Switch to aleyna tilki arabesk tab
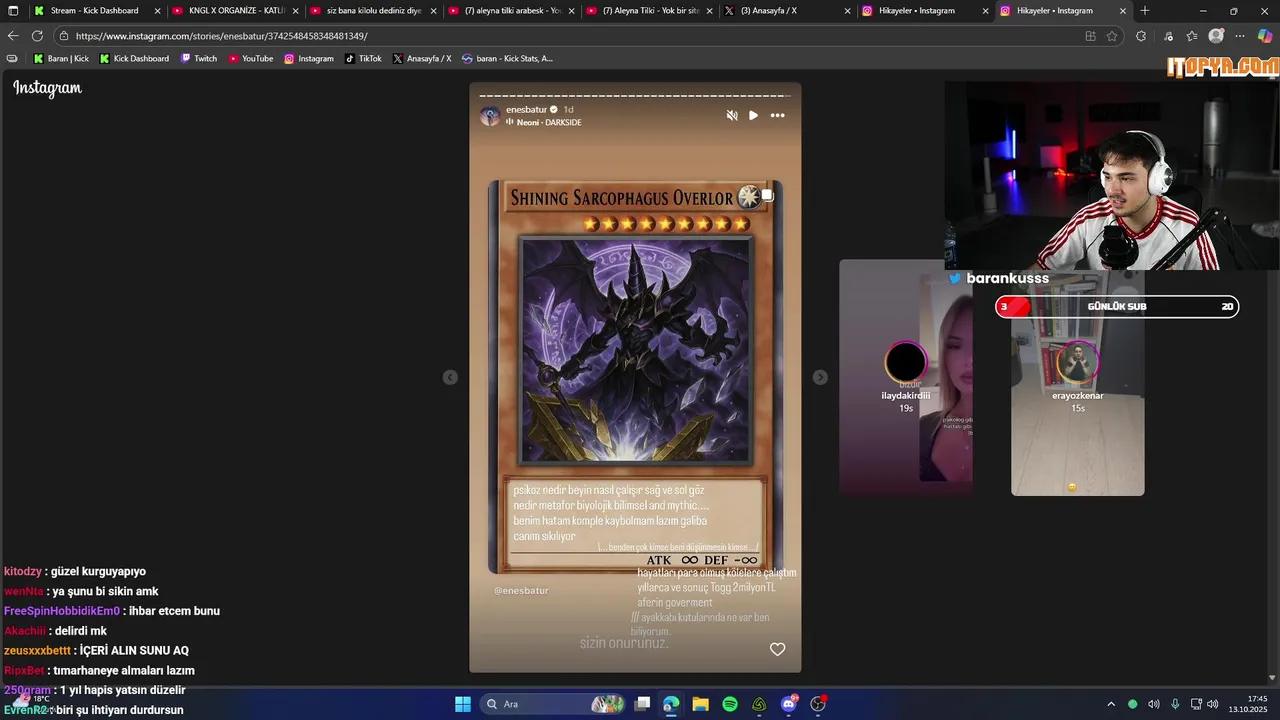The height and width of the screenshot is (720, 1280). click(512, 11)
